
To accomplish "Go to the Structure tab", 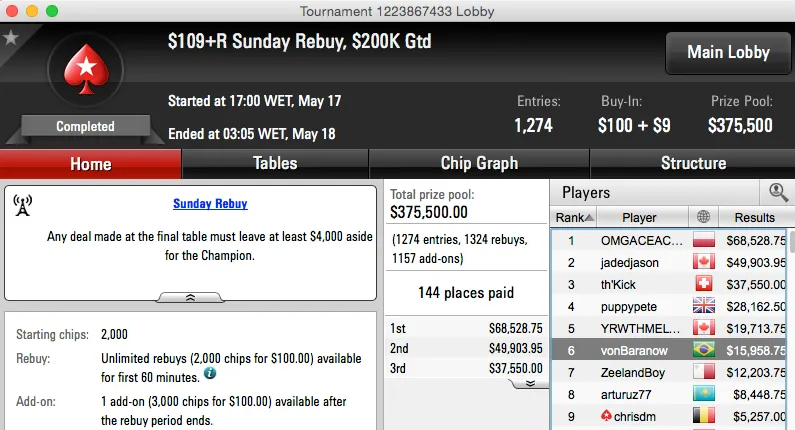I will [x=693, y=164].
